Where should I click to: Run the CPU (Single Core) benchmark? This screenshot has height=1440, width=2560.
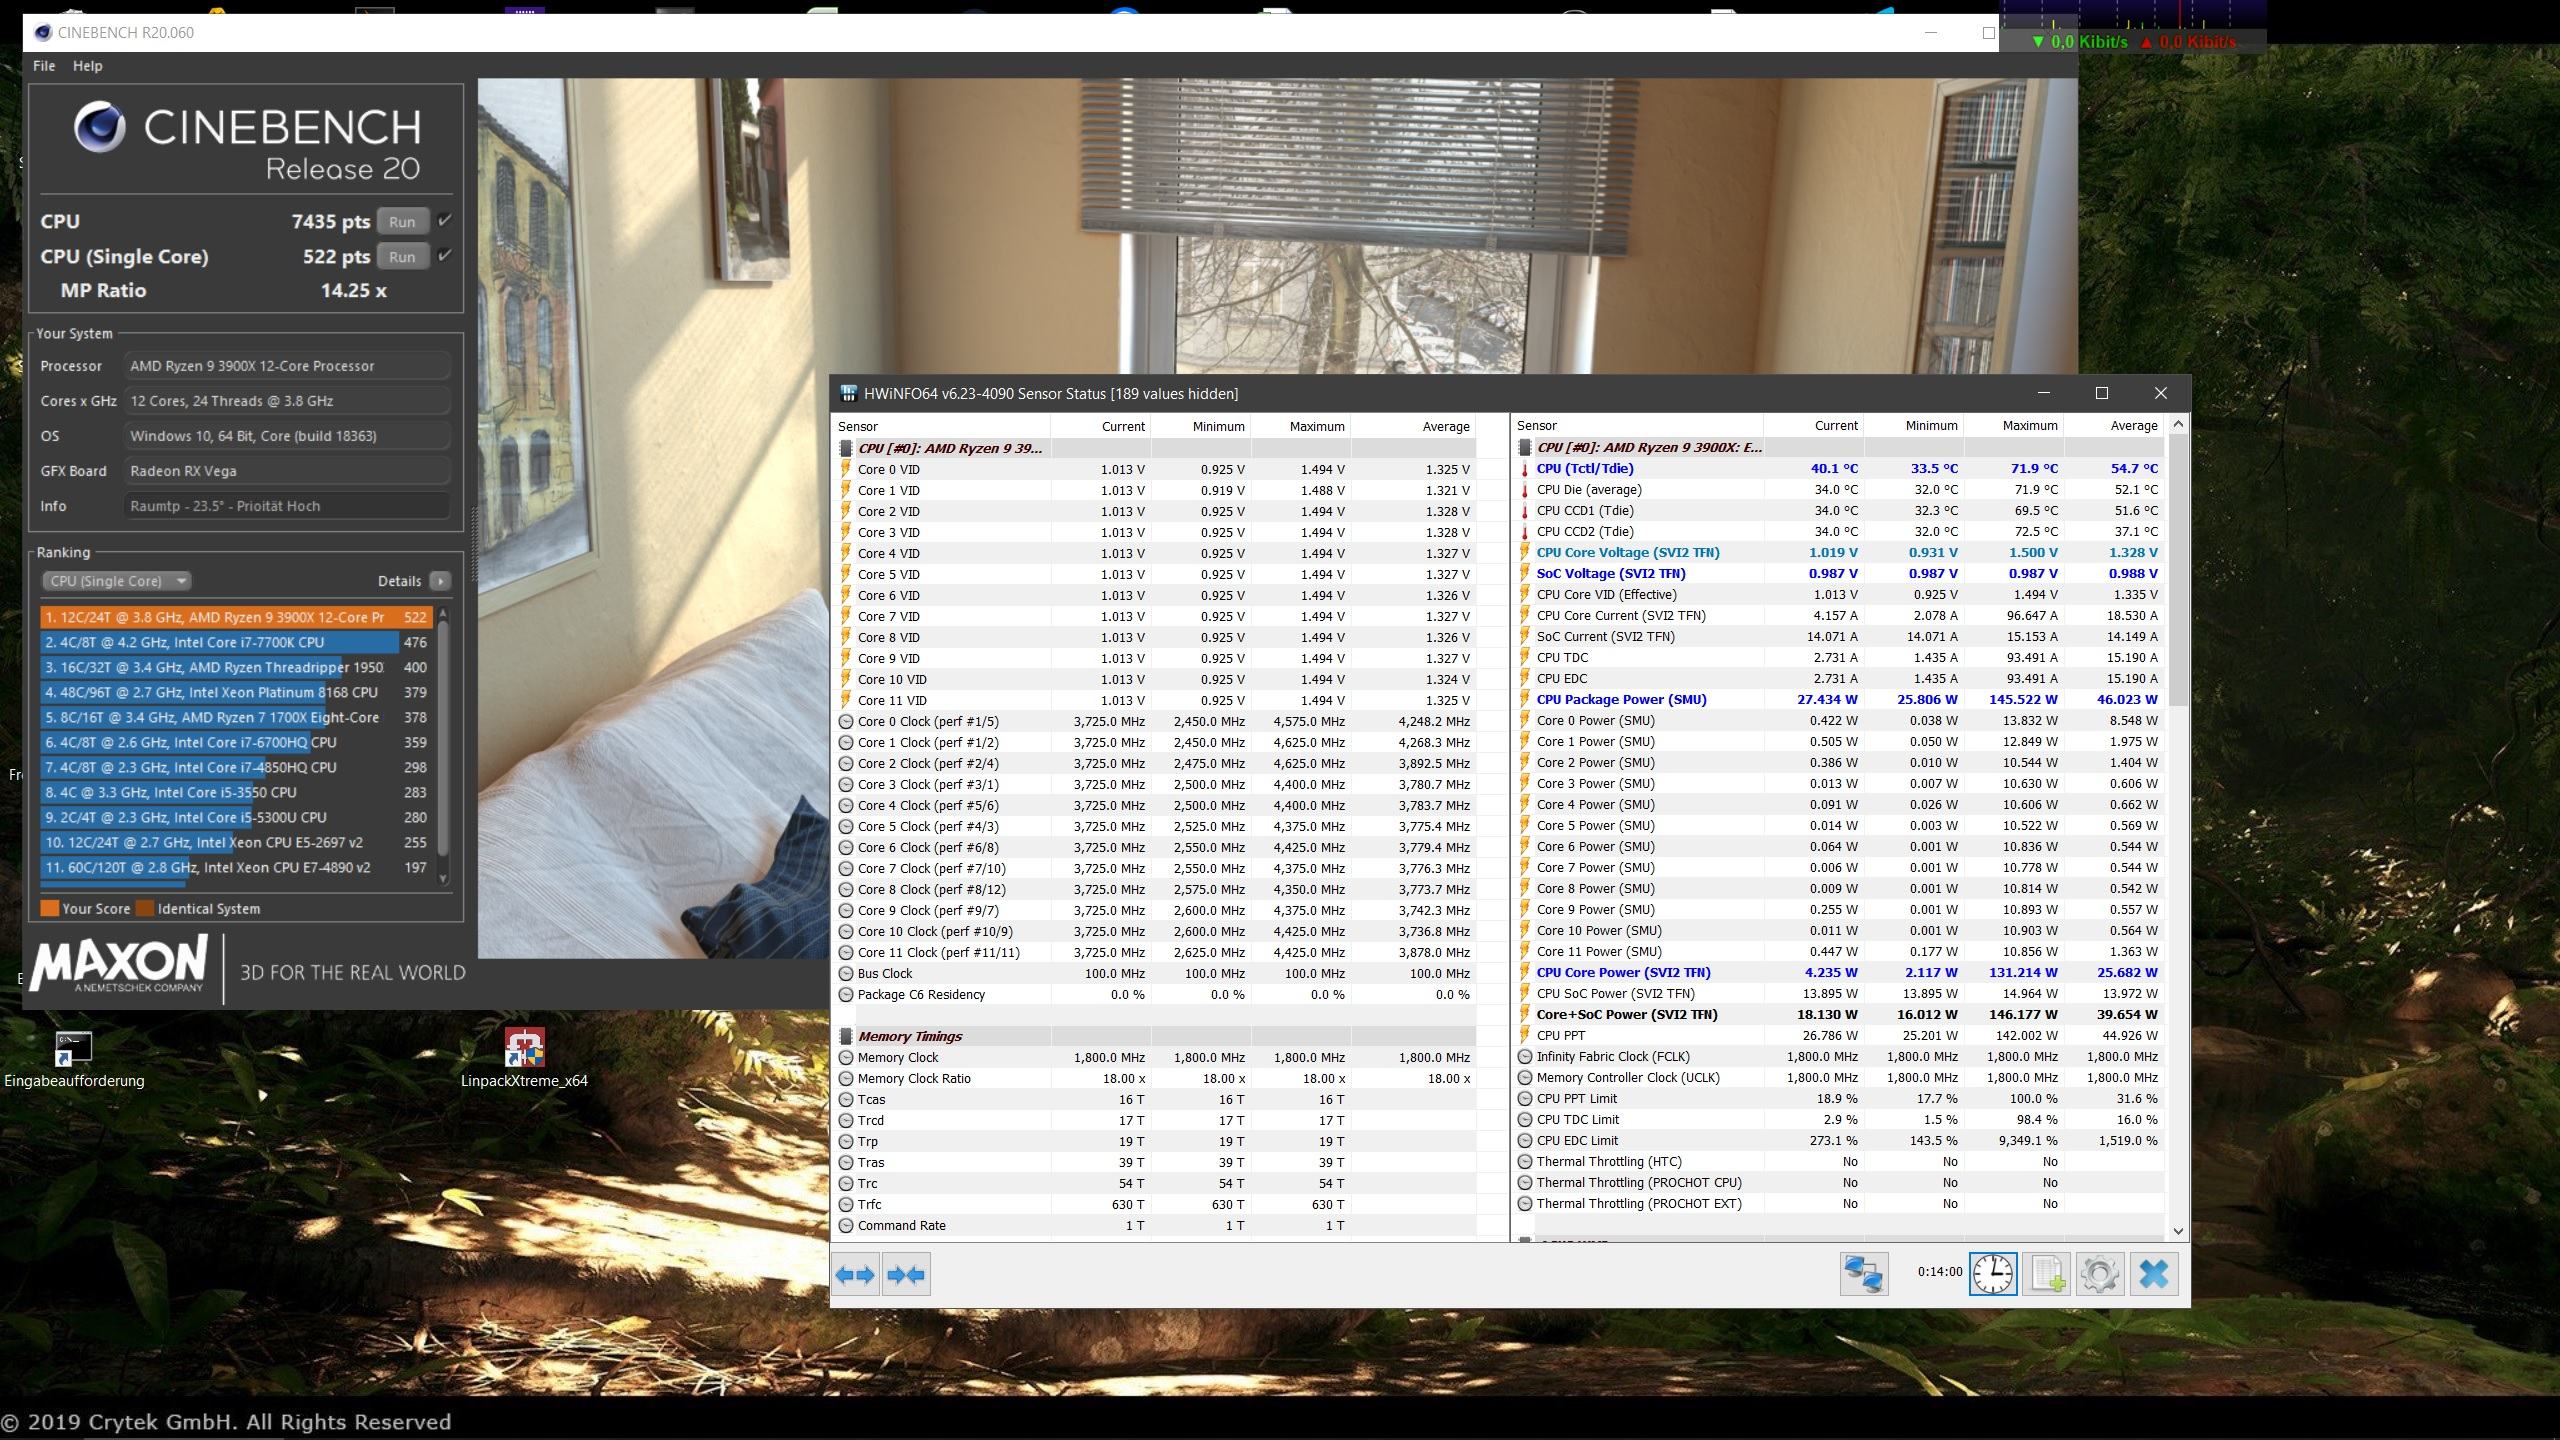coord(402,257)
